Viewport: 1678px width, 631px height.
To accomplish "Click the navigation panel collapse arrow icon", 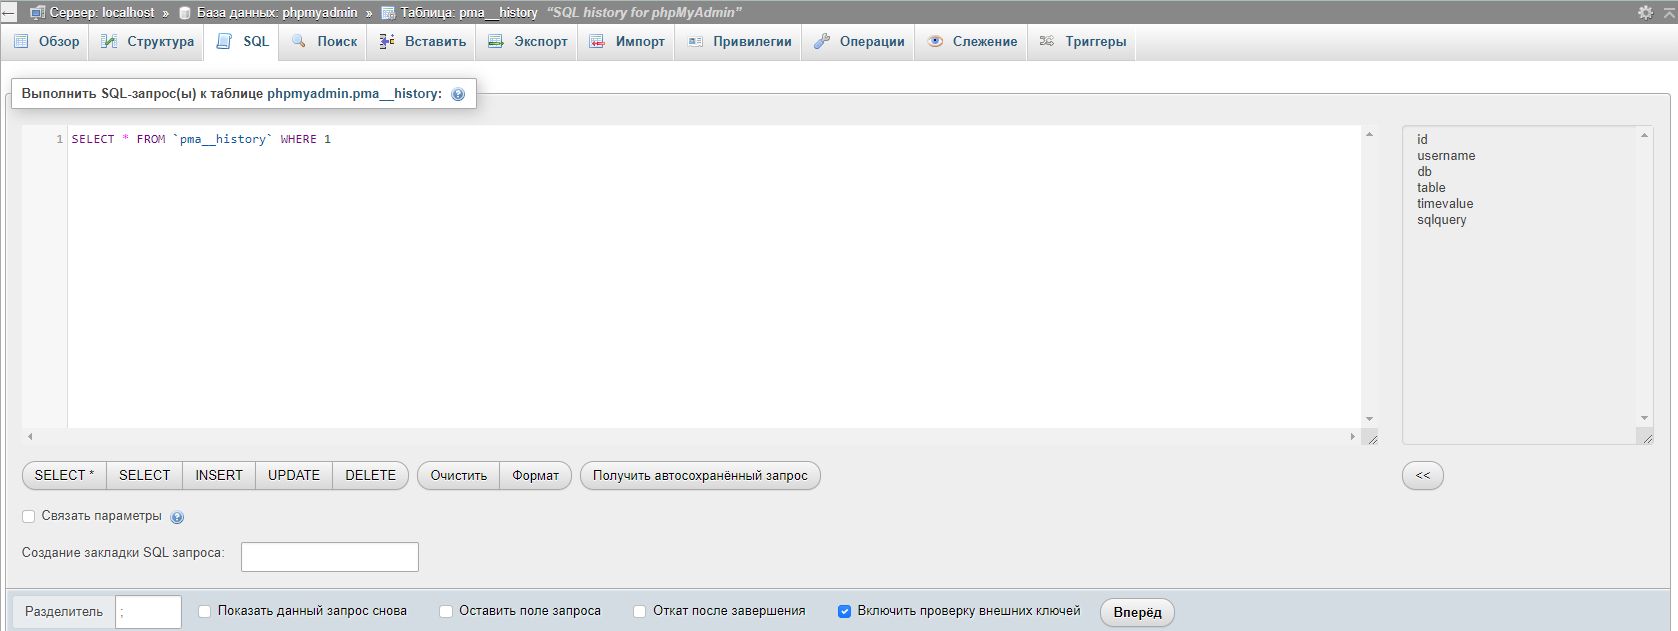I will [x=8, y=13].
